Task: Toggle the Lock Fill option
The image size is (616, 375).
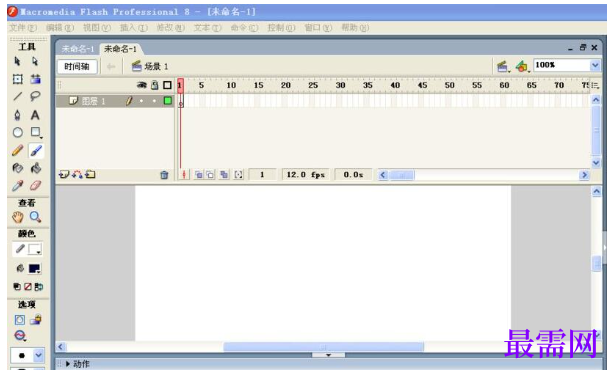Action: pos(36,320)
